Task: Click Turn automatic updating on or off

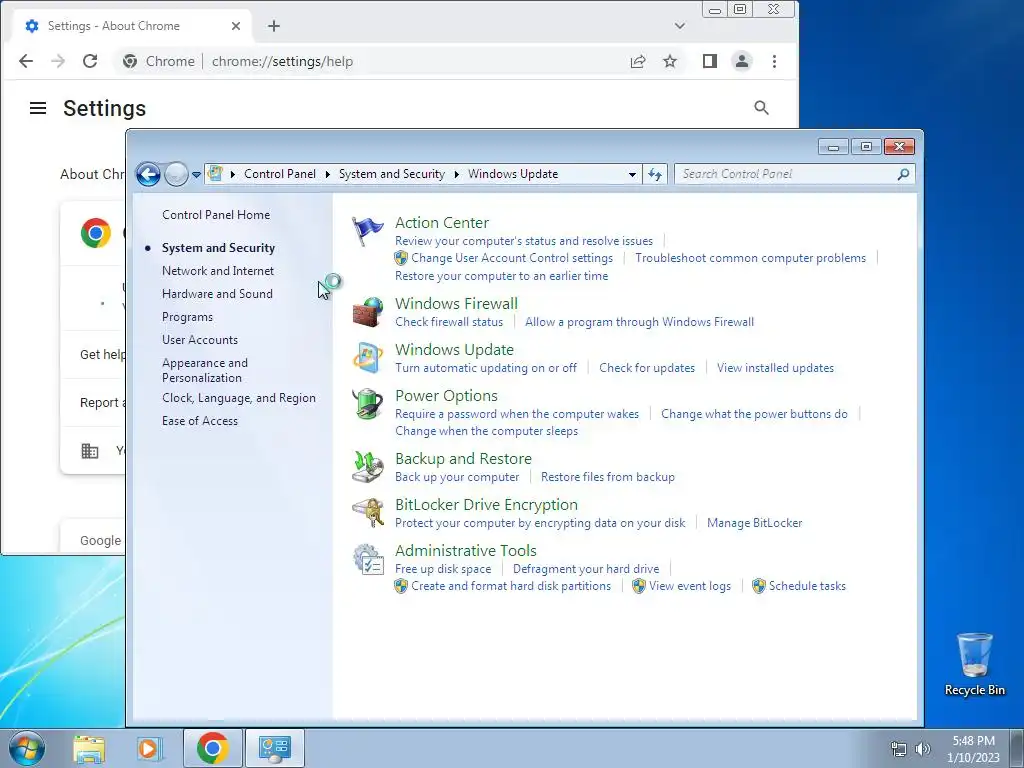Action: coord(486,368)
